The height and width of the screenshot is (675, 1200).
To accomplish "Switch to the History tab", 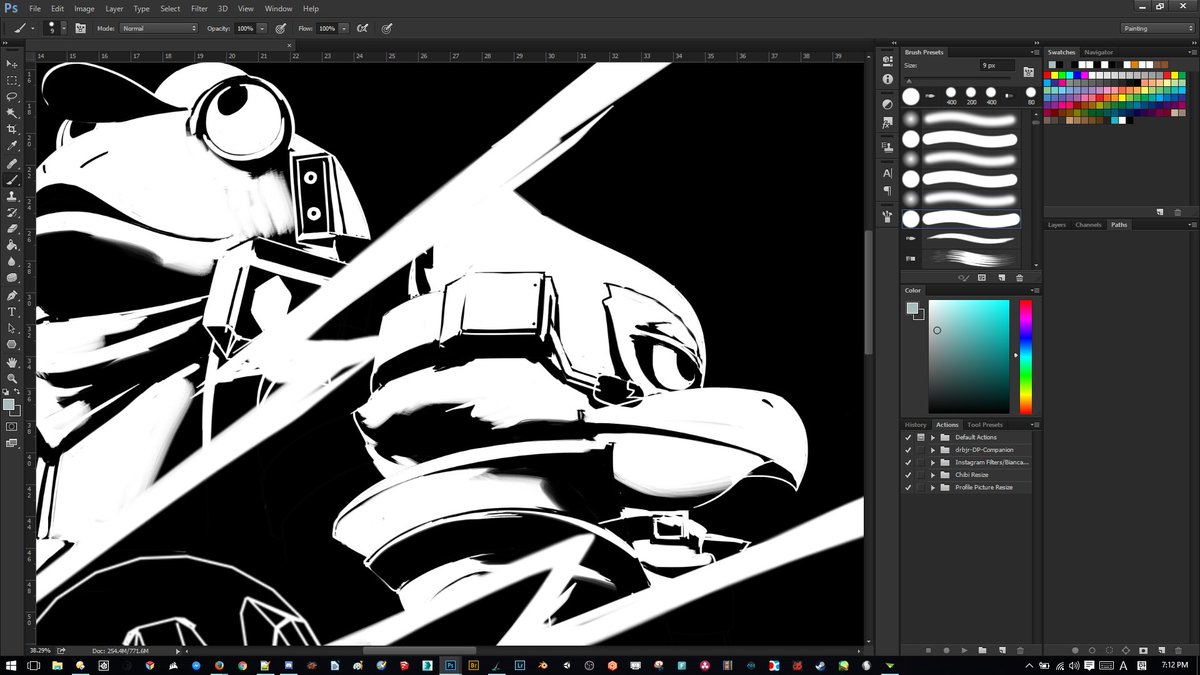I will [x=916, y=425].
